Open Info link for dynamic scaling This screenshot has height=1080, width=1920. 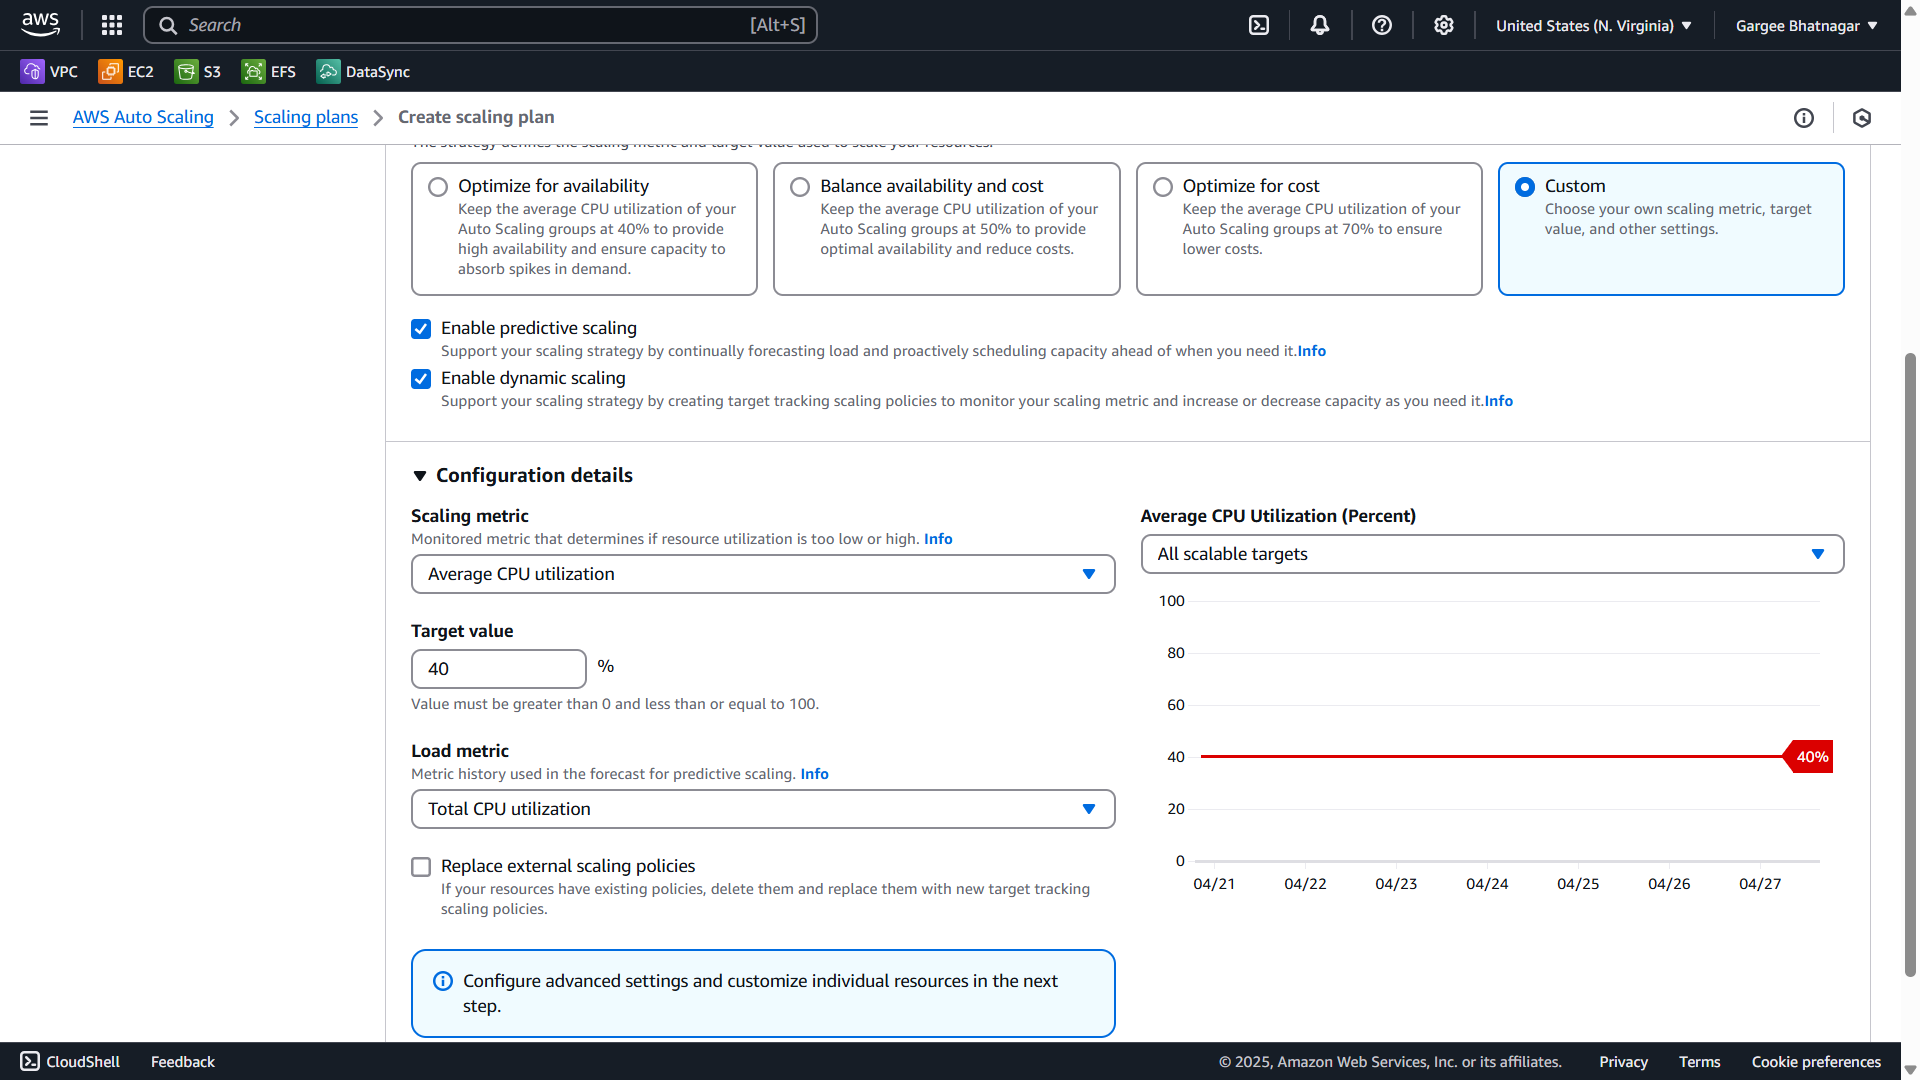coord(1498,401)
